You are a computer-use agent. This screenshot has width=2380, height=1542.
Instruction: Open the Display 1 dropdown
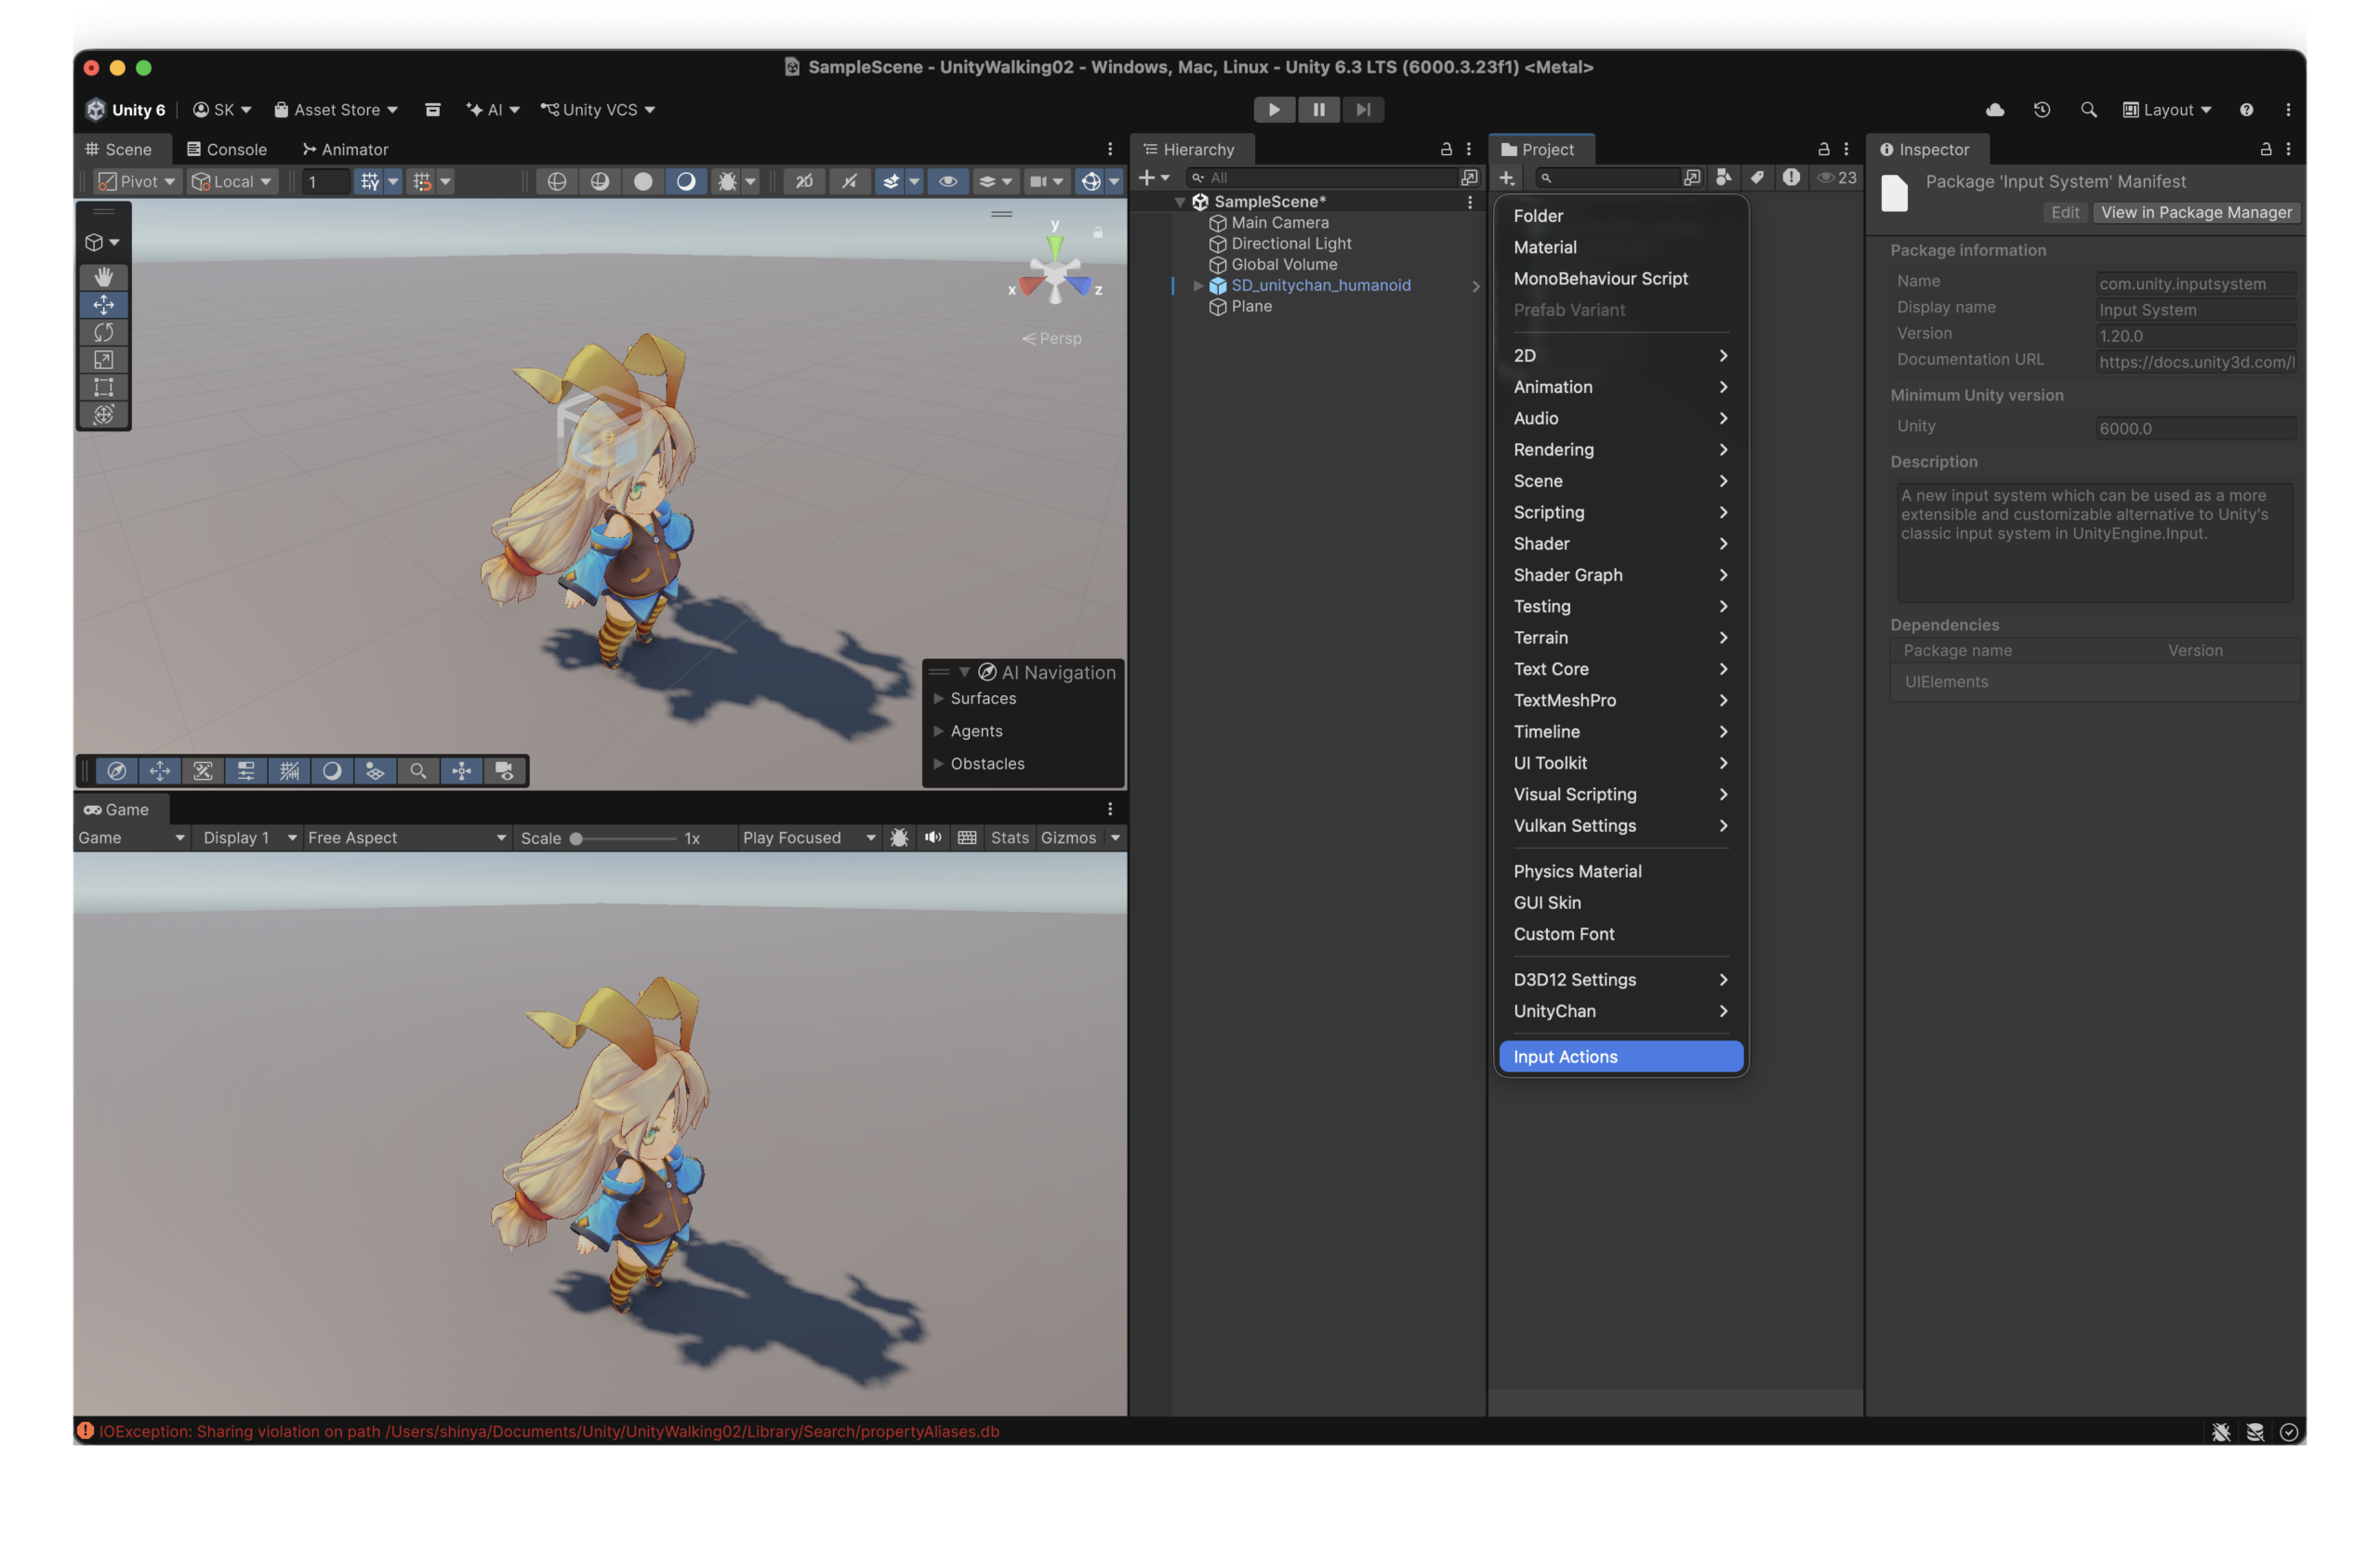pyautogui.click(x=250, y=838)
